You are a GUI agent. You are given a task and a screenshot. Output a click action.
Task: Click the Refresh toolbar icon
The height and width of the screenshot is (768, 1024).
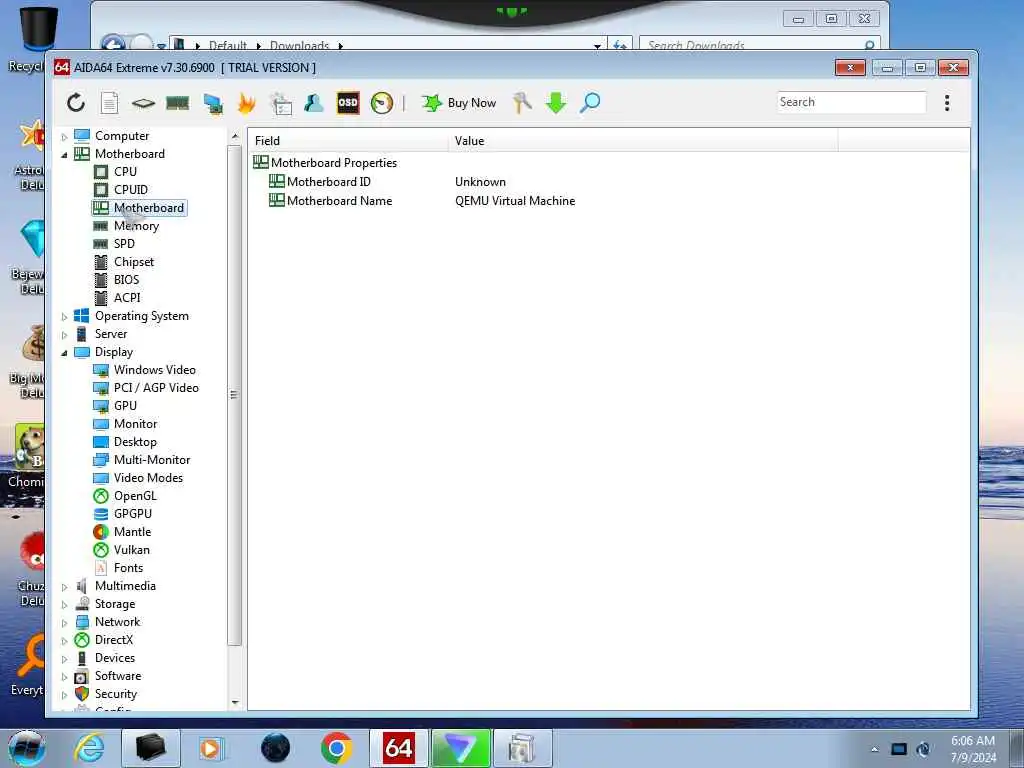coord(76,103)
